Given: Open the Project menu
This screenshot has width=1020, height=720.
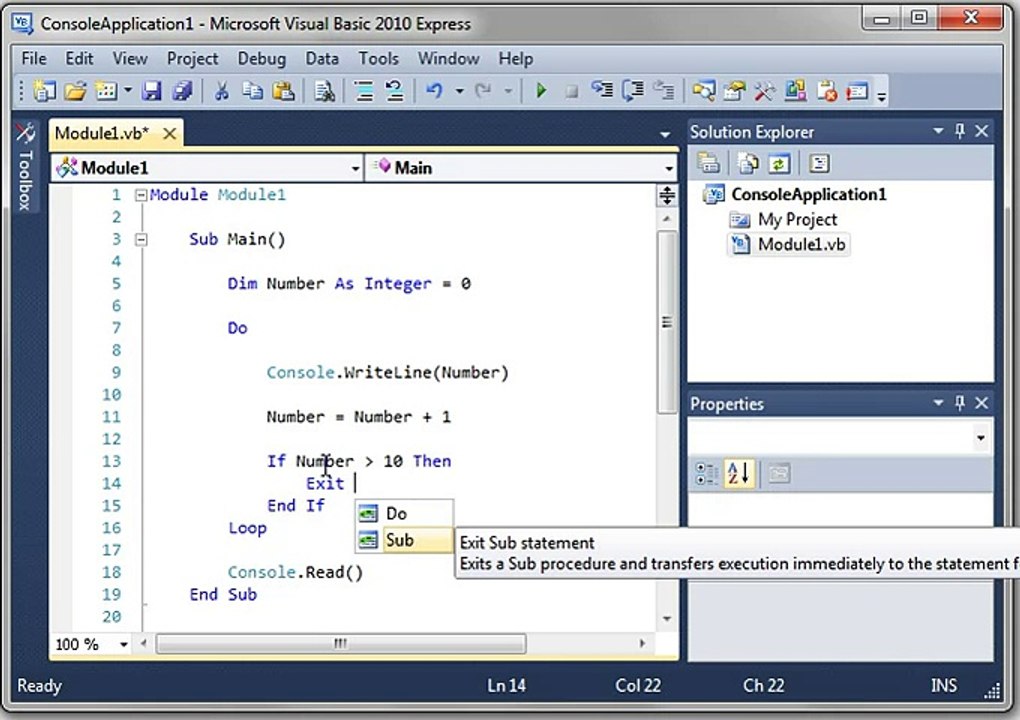Looking at the screenshot, I should point(193,59).
